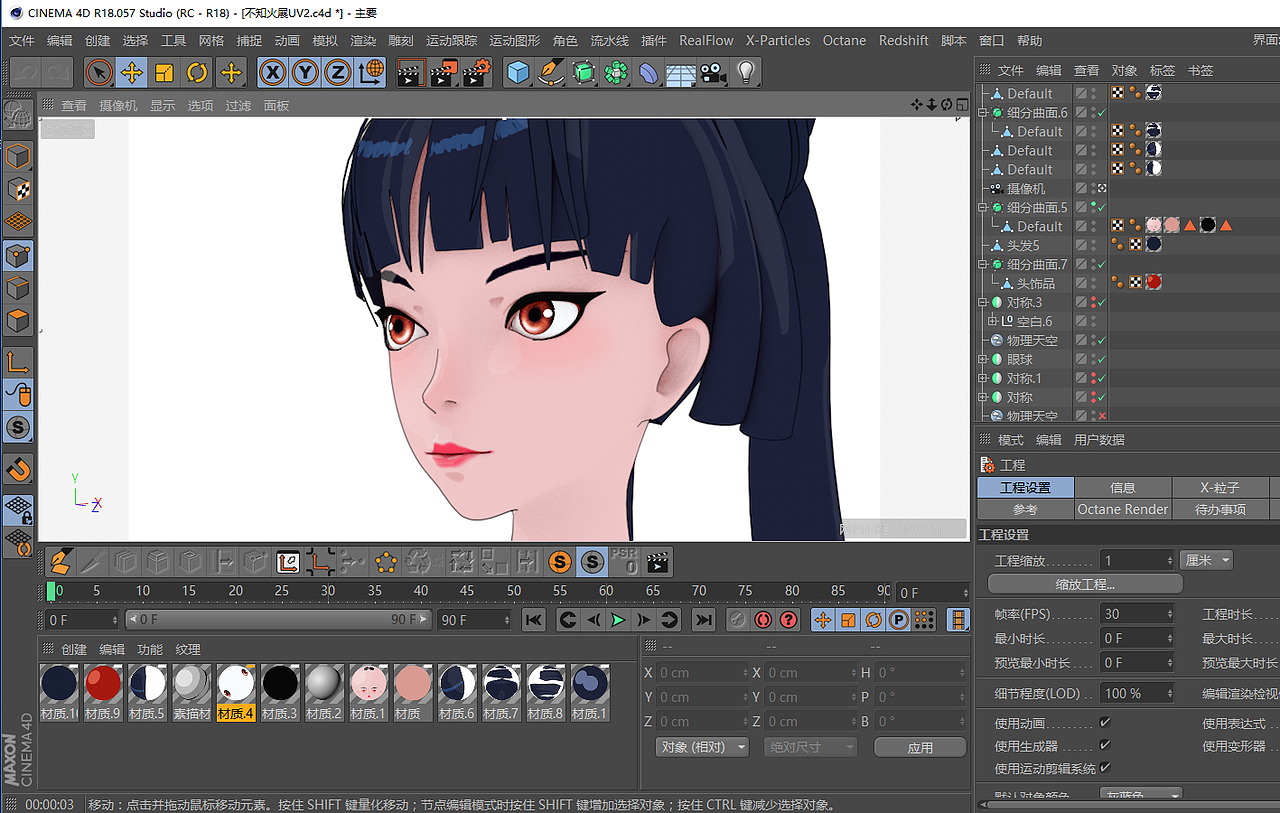Screen dimensions: 1280x813
Task: Click the Render View clapperboard icon
Action: point(409,72)
